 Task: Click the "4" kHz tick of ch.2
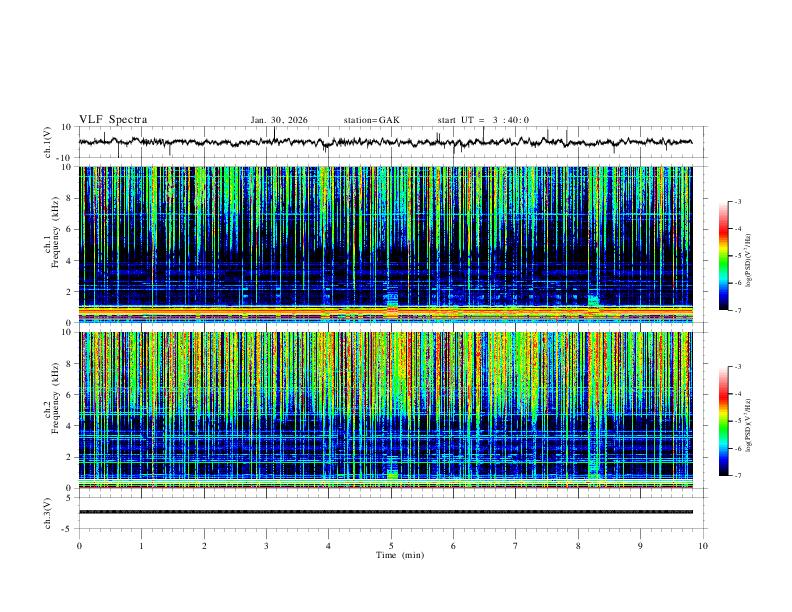pos(70,426)
